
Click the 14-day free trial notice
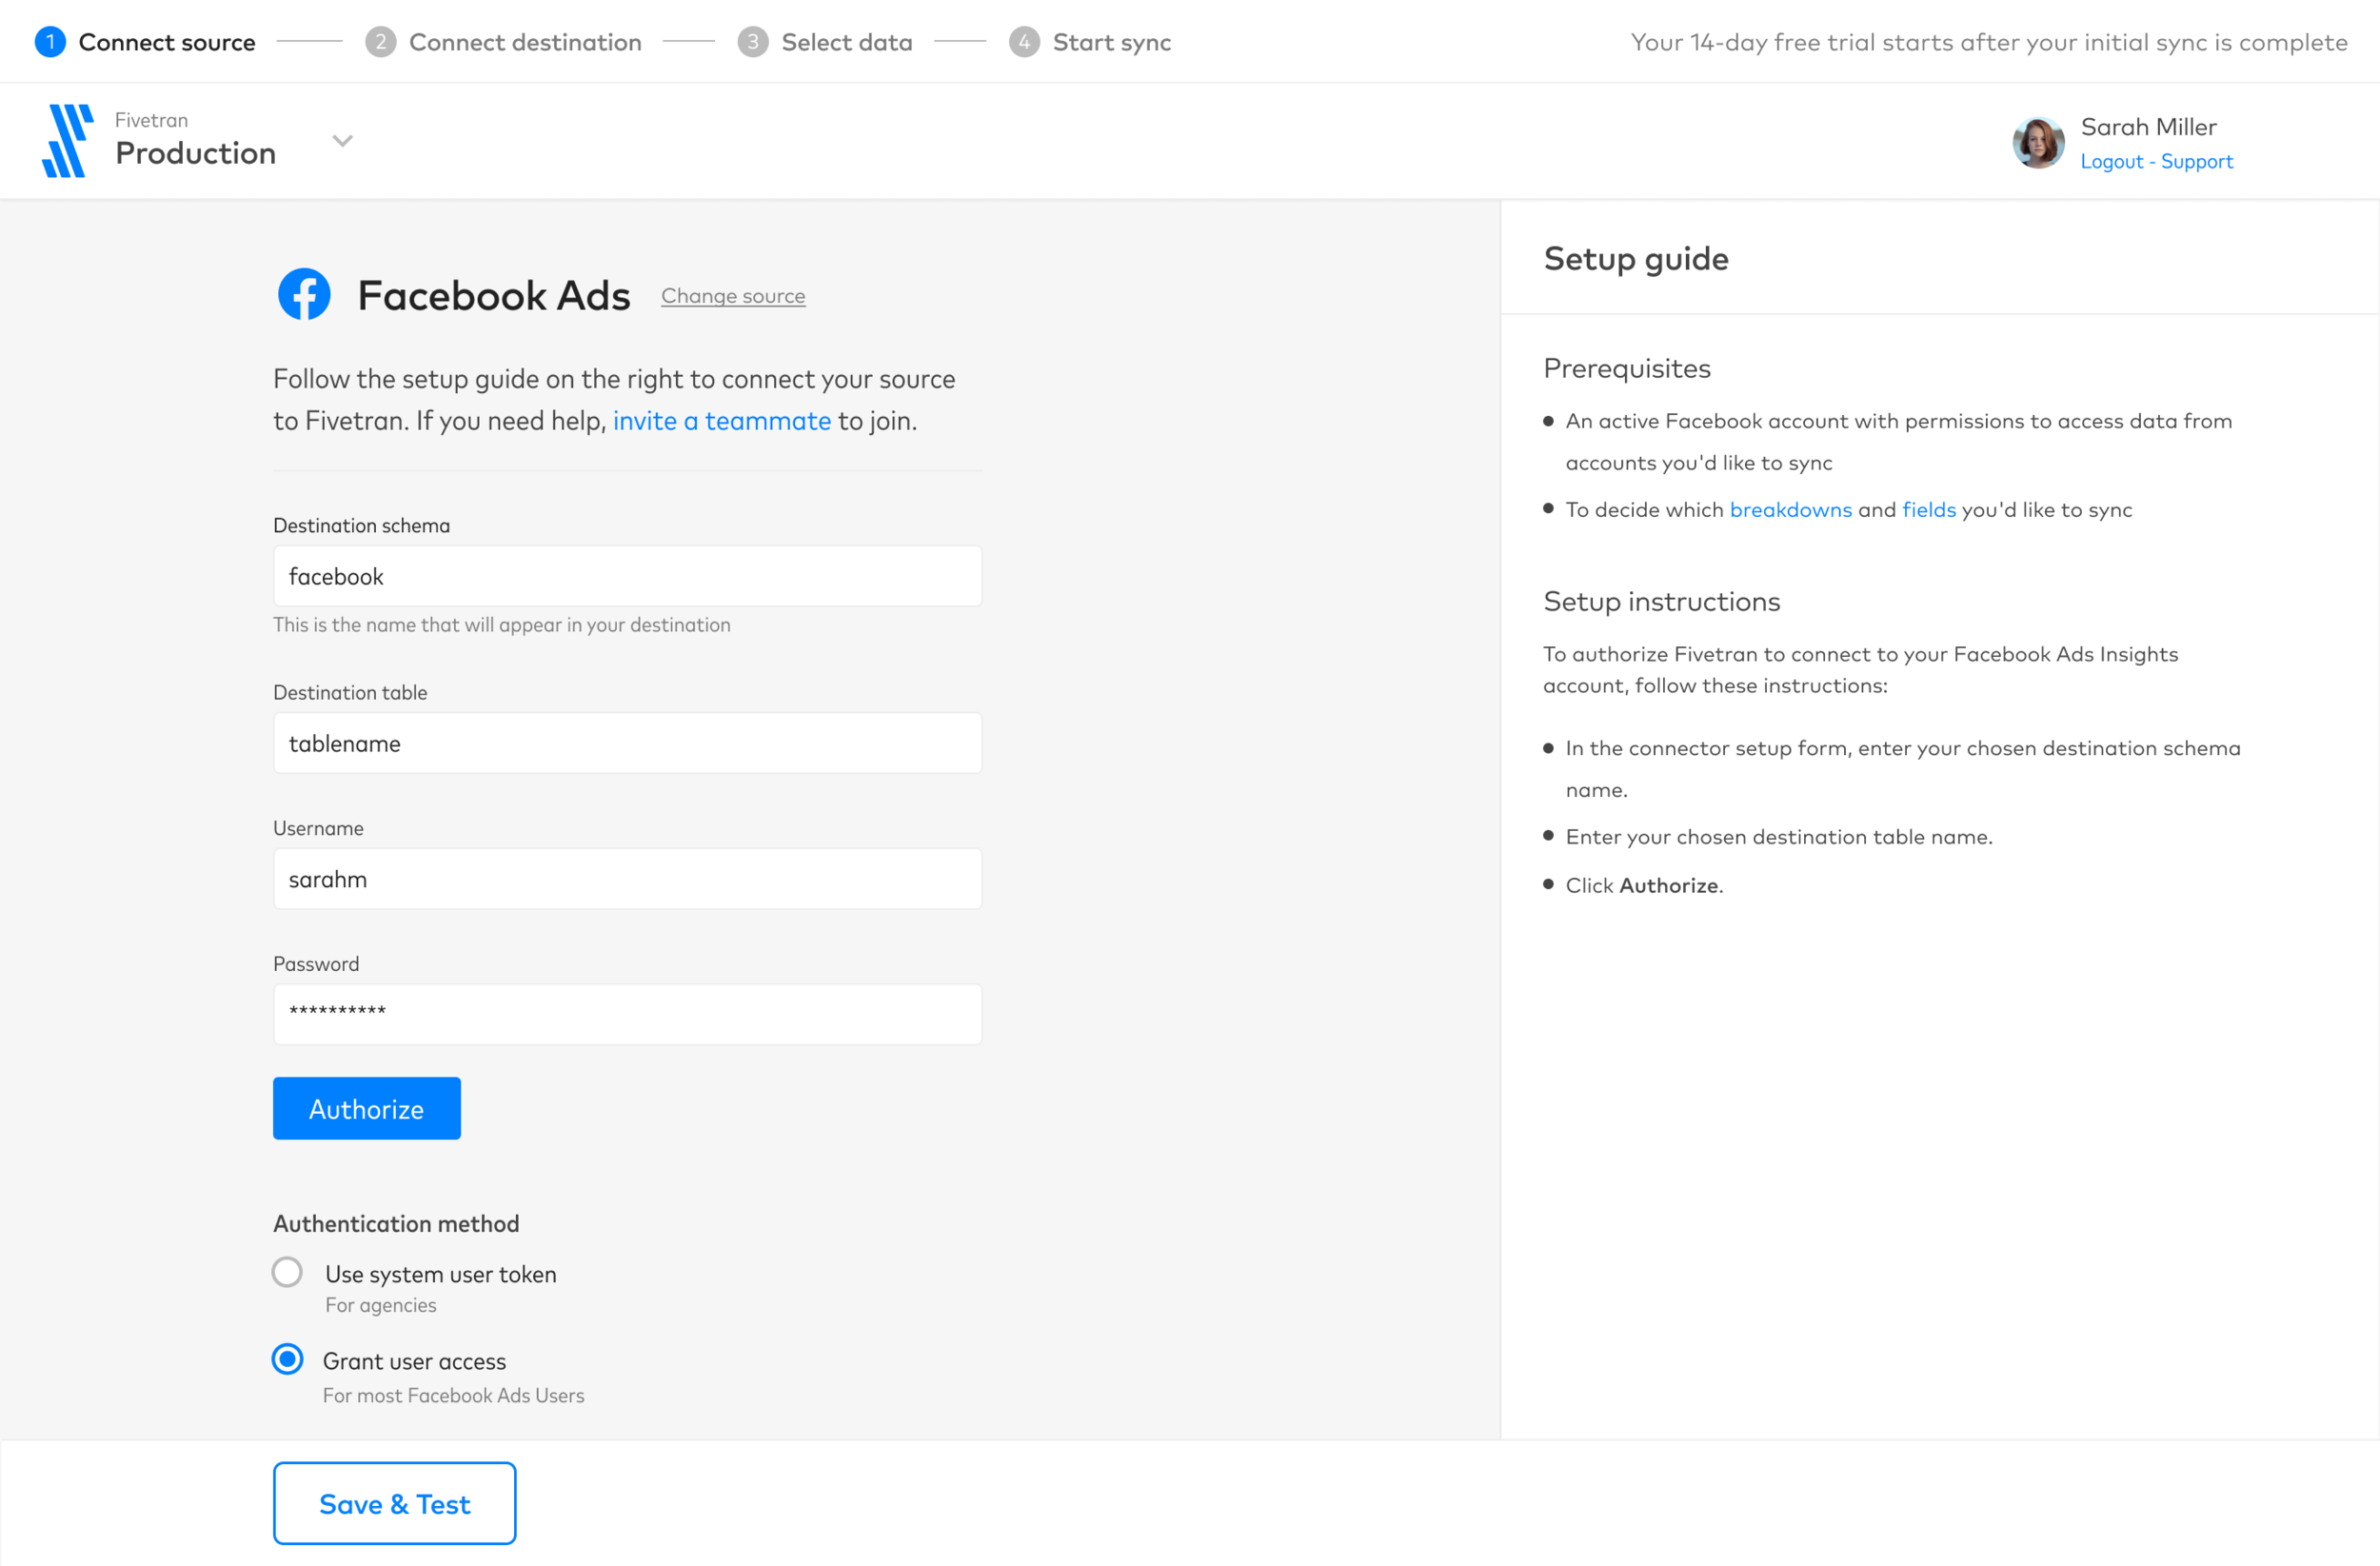coord(1989,42)
